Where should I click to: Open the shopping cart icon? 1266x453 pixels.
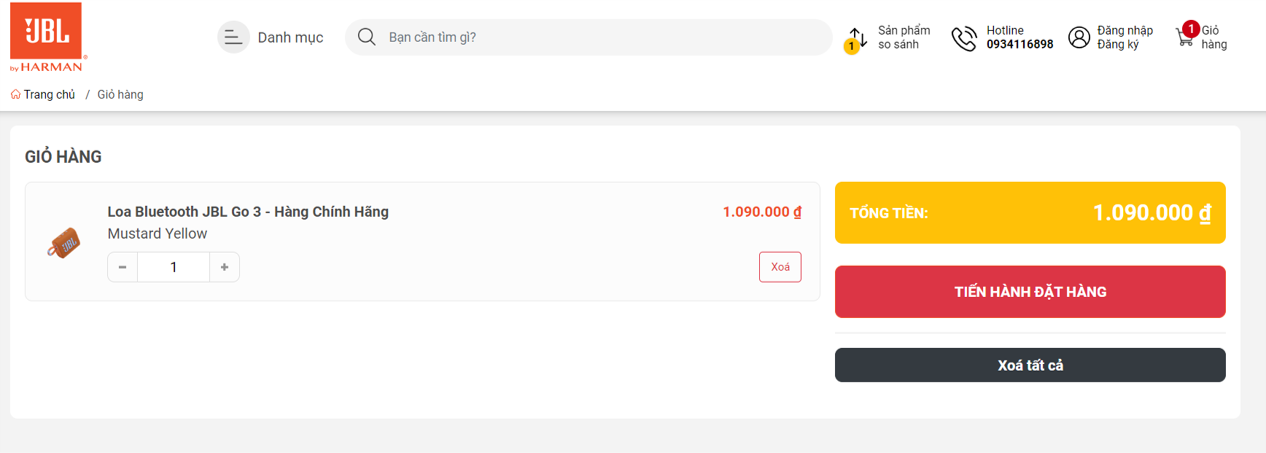[1186, 37]
